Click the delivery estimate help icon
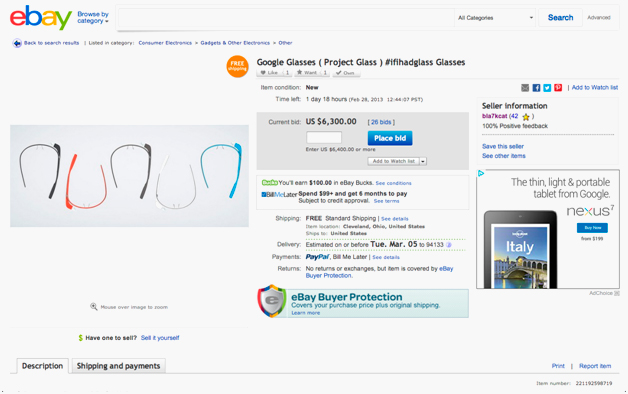This screenshot has height=394, width=628. pos(449,245)
